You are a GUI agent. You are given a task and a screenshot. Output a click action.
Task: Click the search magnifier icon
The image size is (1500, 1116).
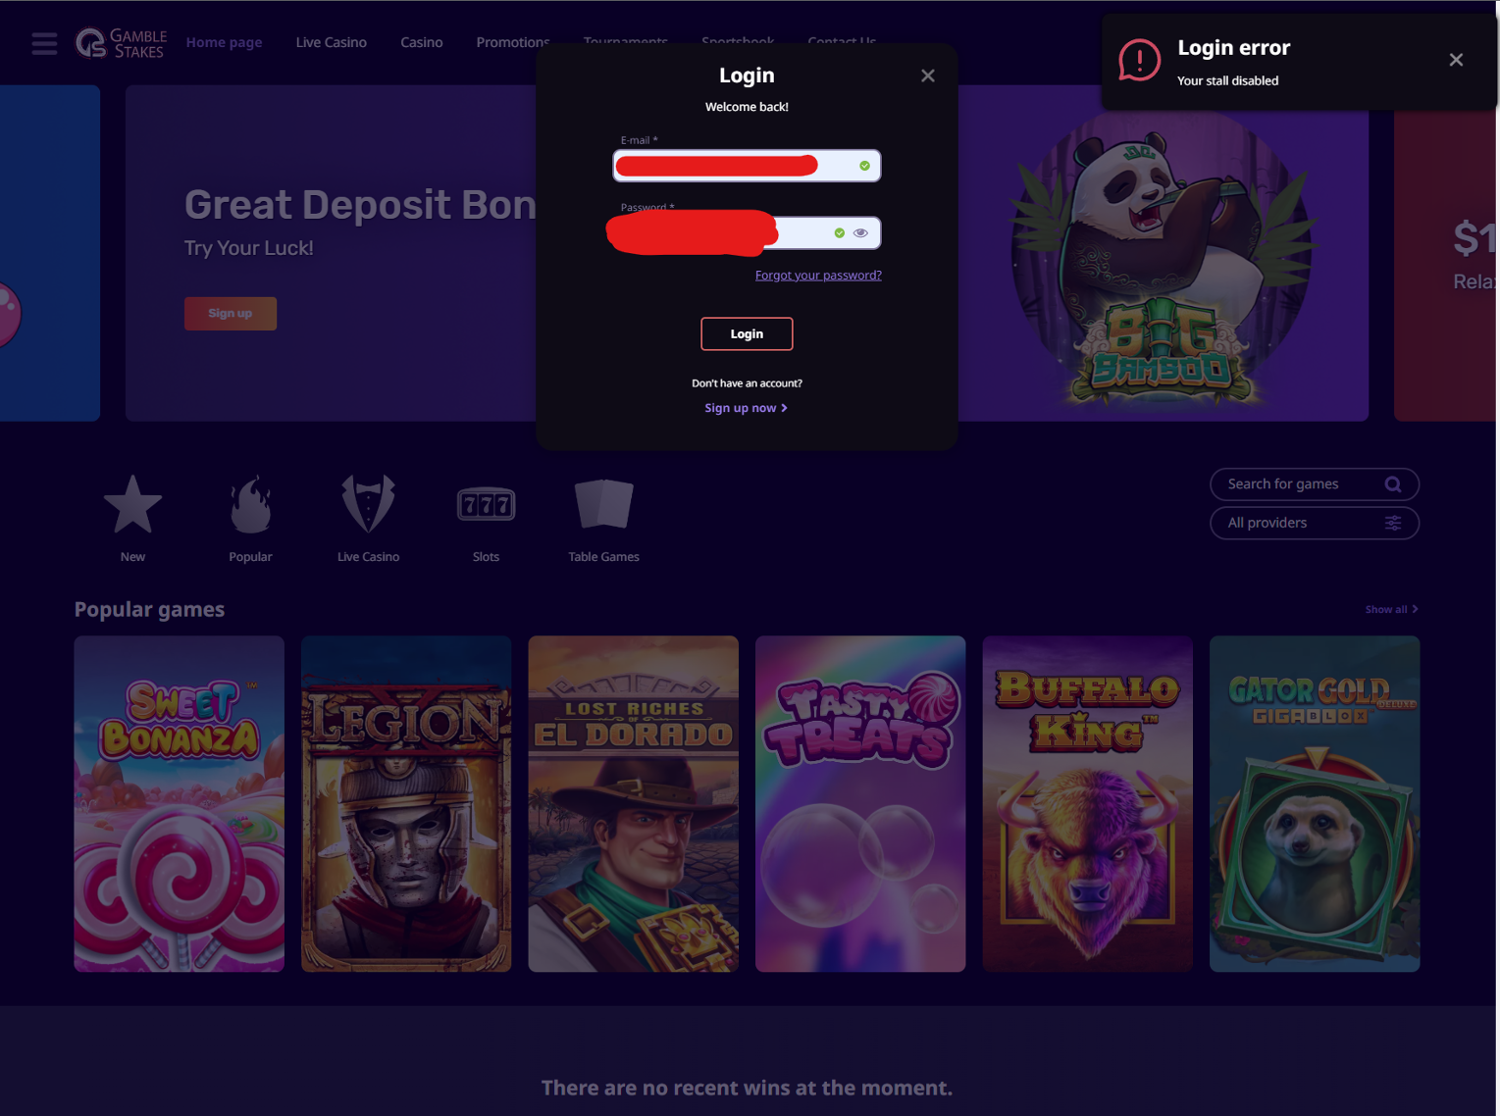(1393, 484)
